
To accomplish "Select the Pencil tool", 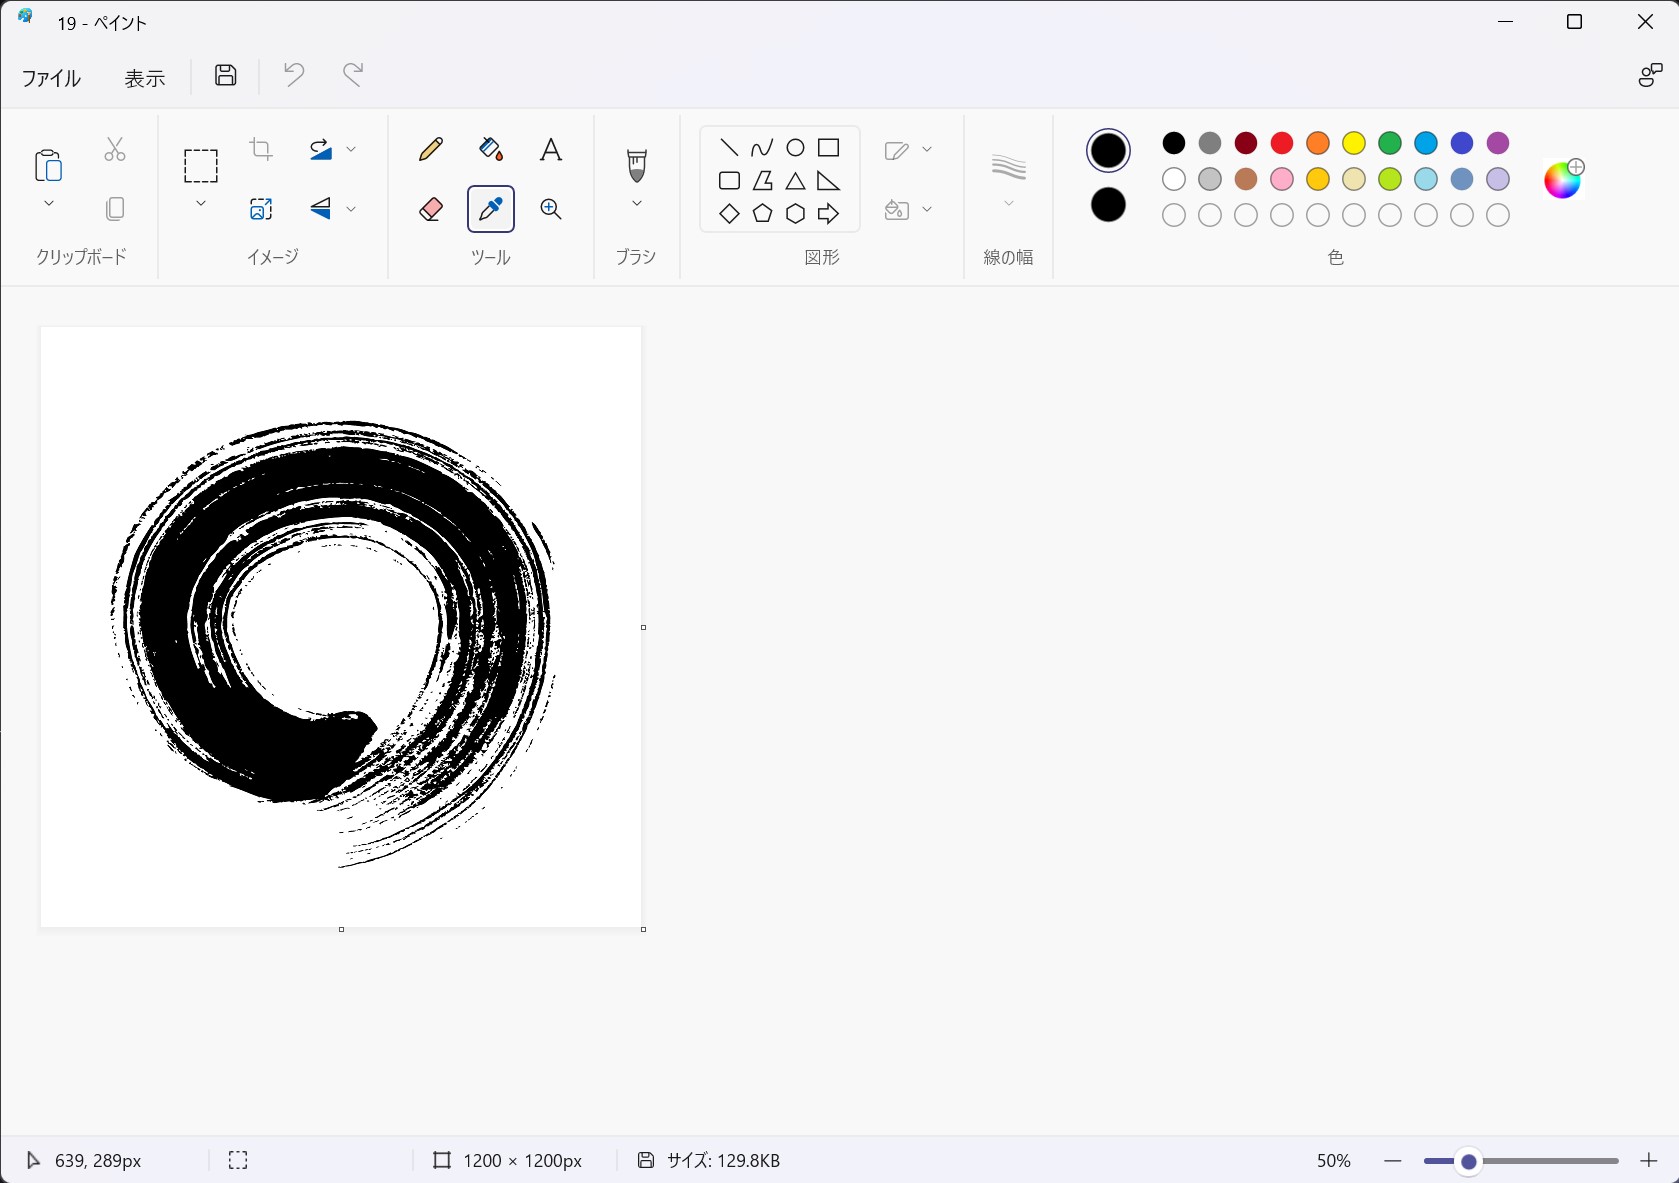I will (x=431, y=150).
